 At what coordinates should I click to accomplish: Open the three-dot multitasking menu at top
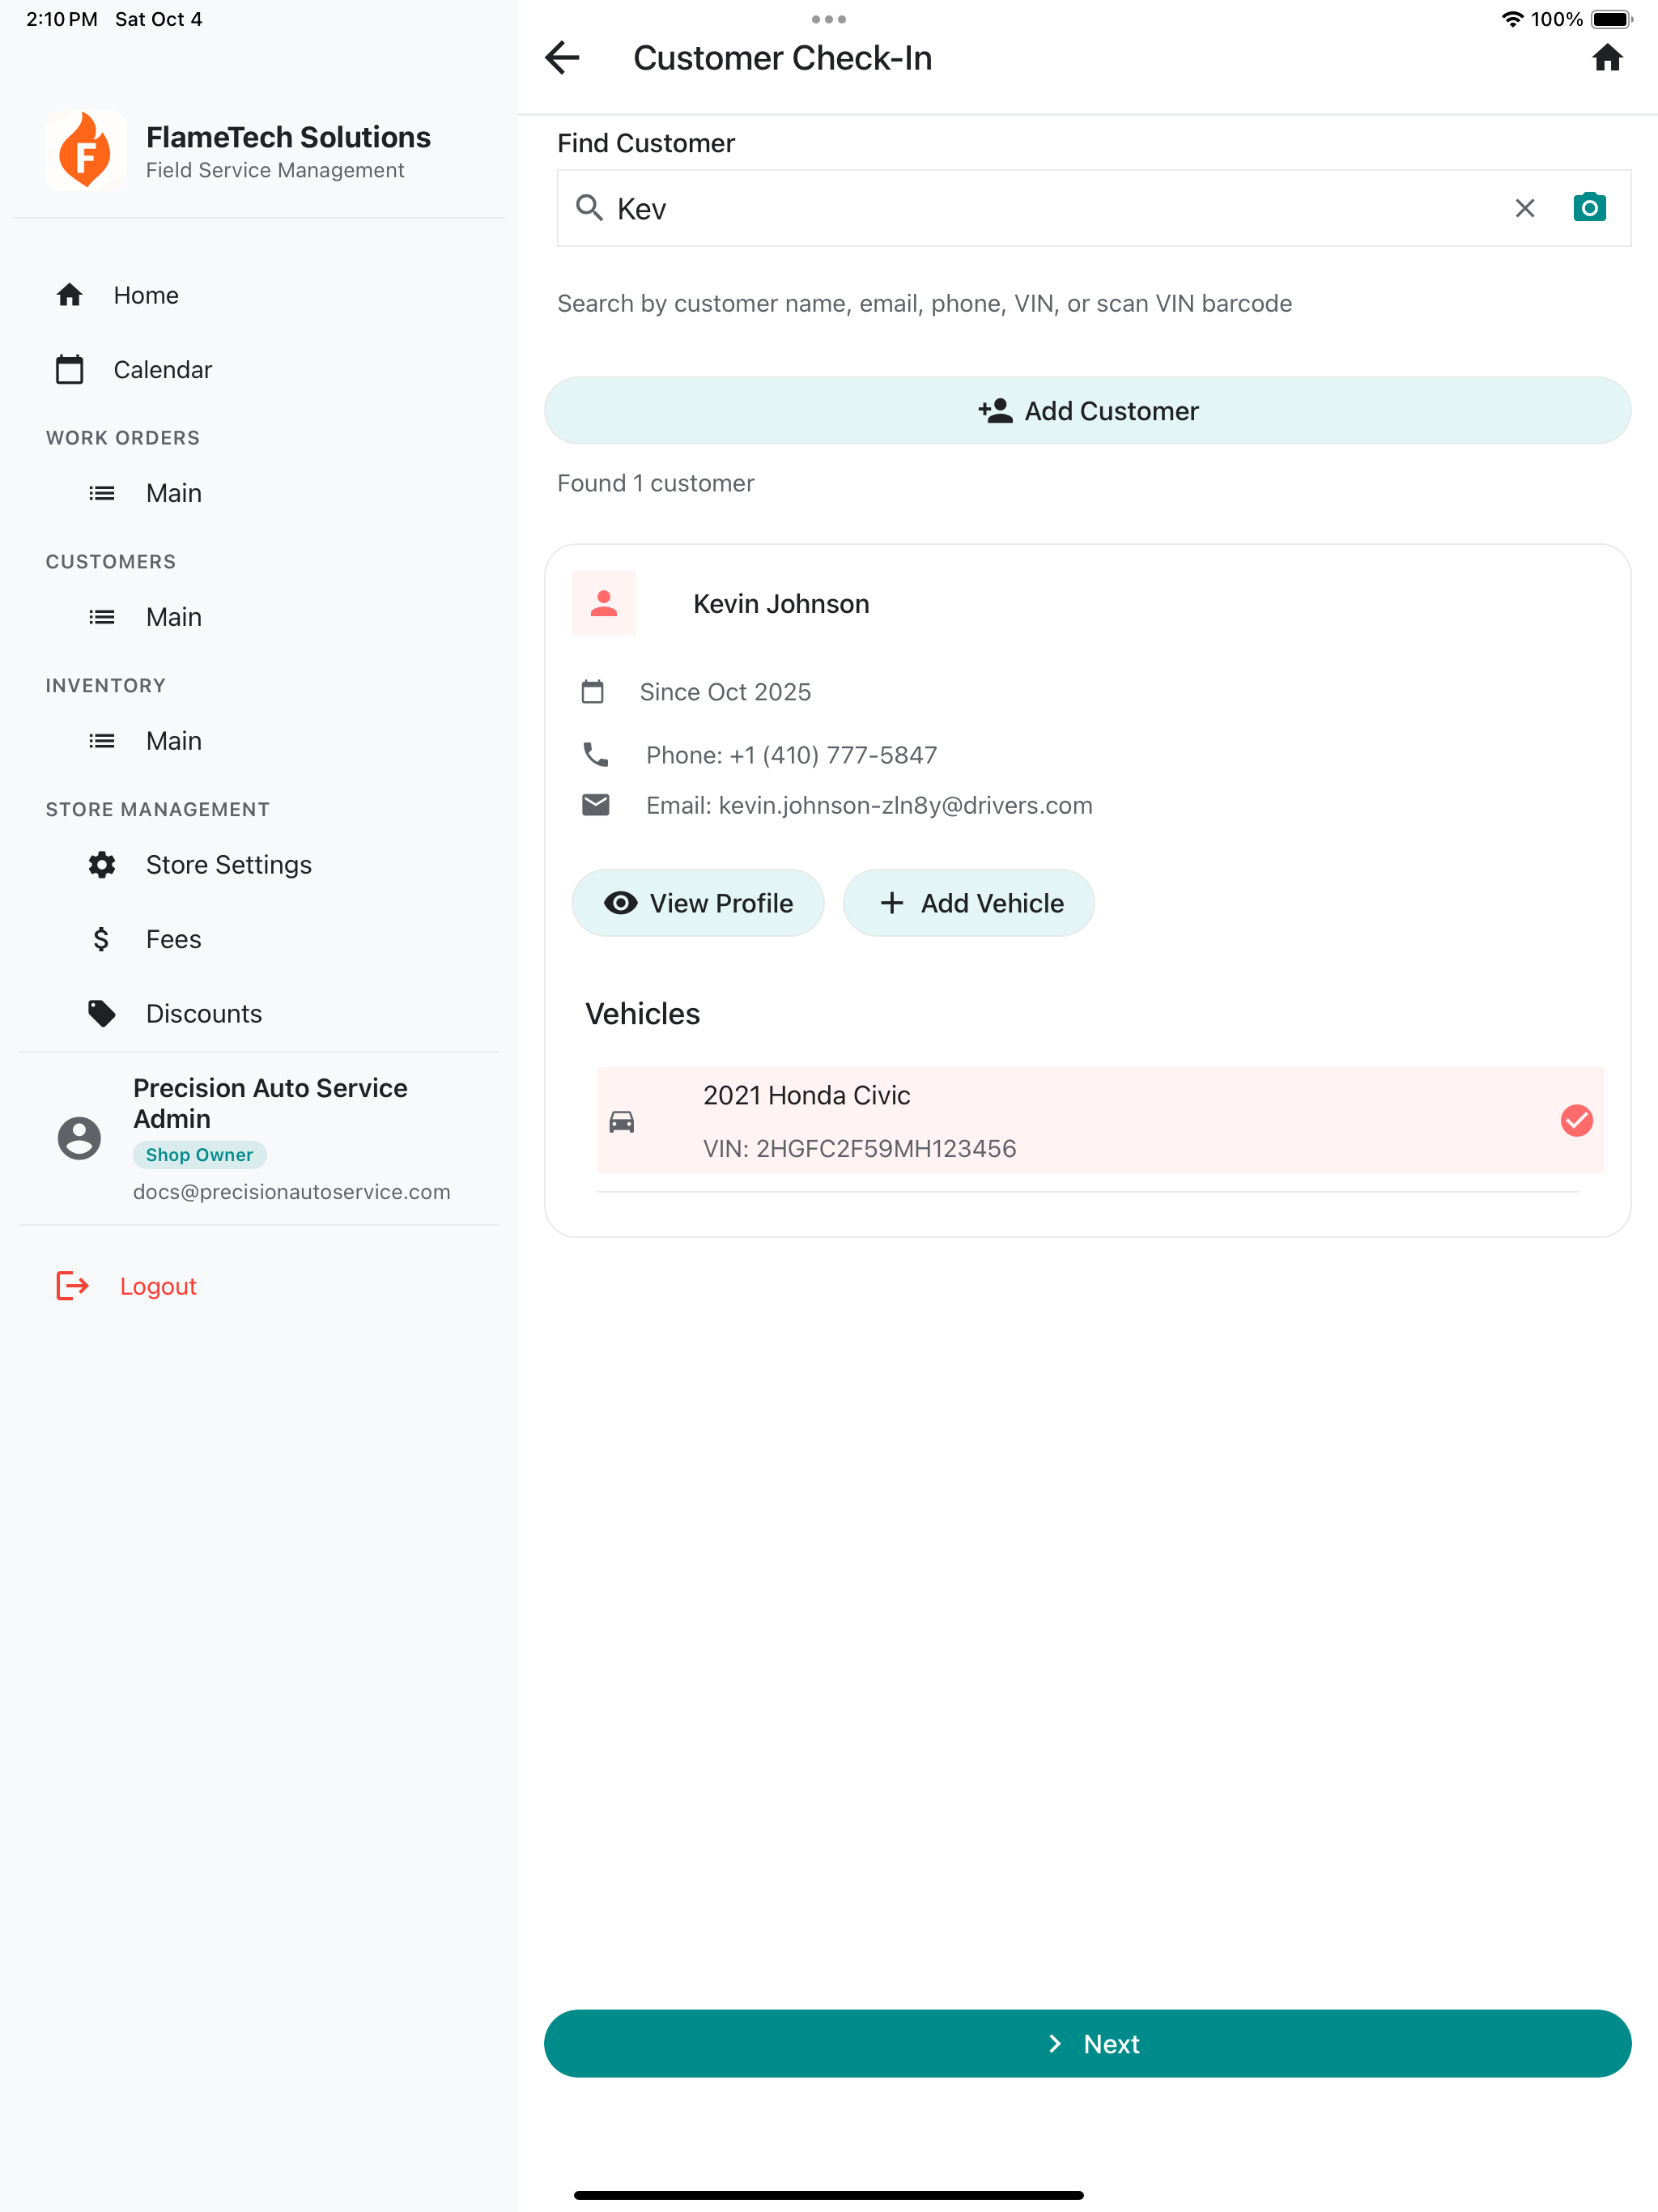828,19
